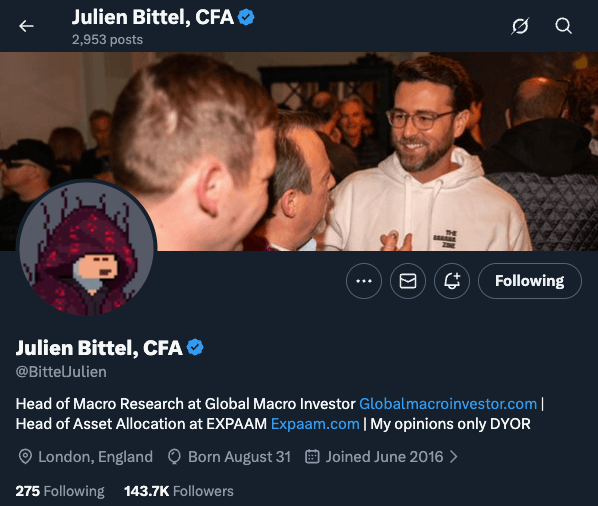598x506 pixels.
Task: Click the calendar icon near Joined date
Action: [312, 457]
